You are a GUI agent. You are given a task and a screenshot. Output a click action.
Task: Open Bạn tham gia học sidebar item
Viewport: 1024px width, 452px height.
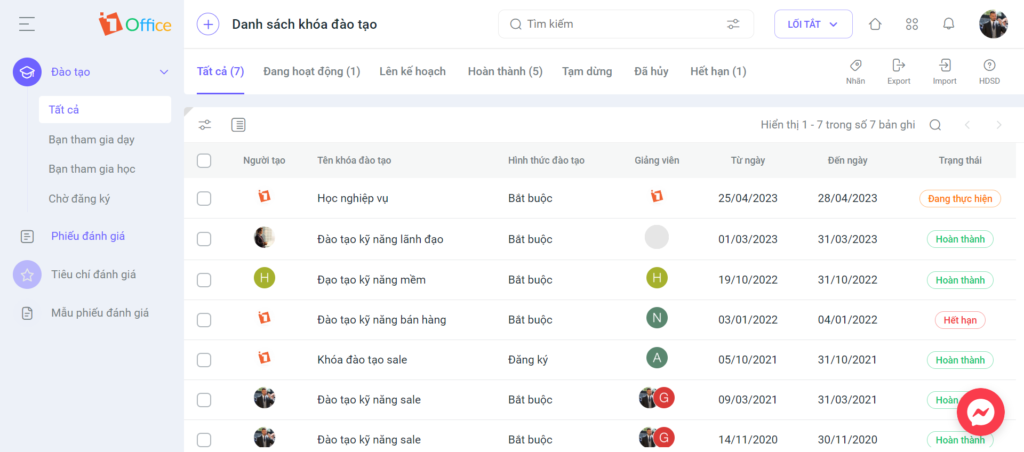coord(91,169)
